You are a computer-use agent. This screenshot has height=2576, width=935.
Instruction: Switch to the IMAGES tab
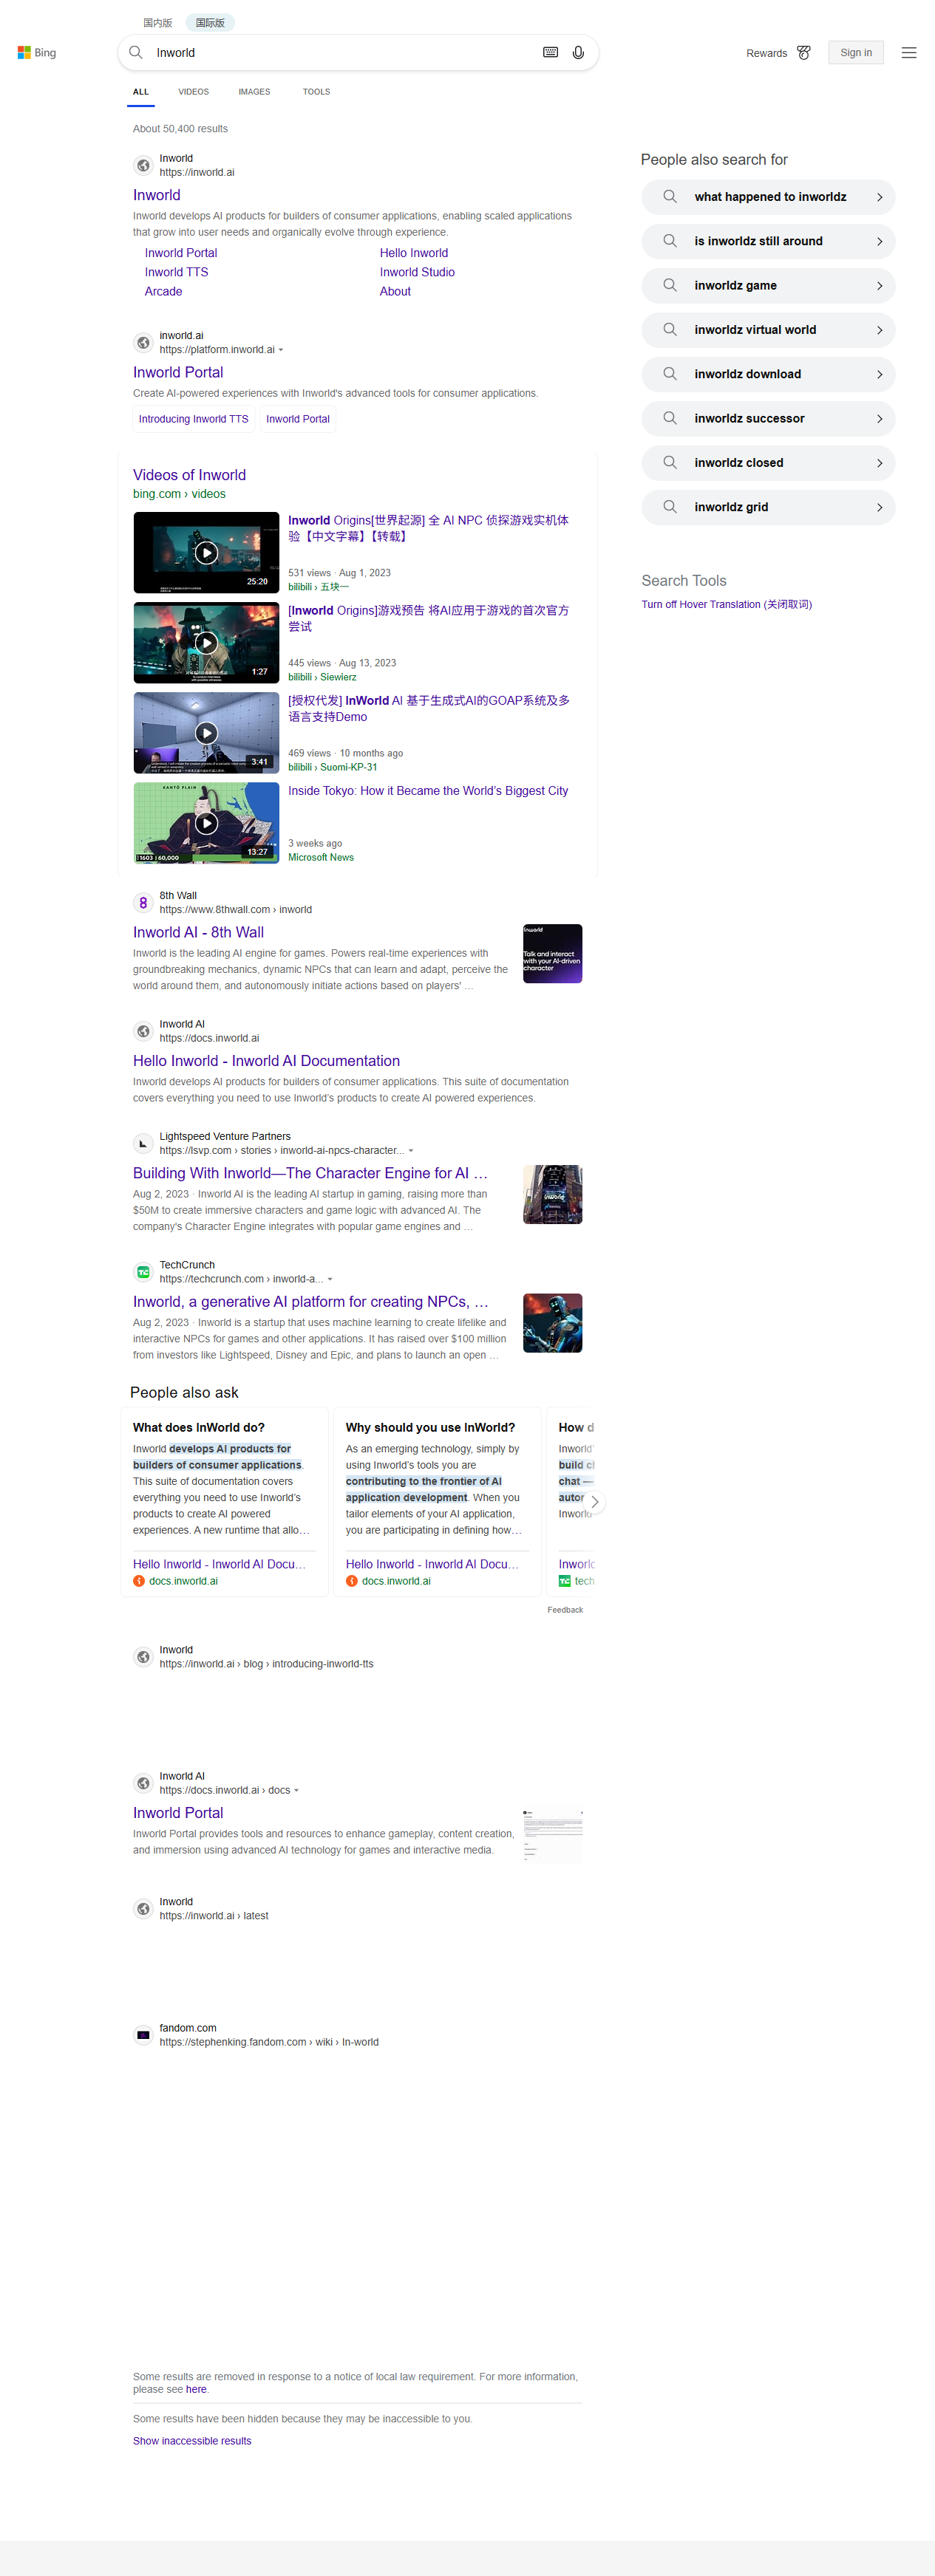pyautogui.click(x=254, y=92)
